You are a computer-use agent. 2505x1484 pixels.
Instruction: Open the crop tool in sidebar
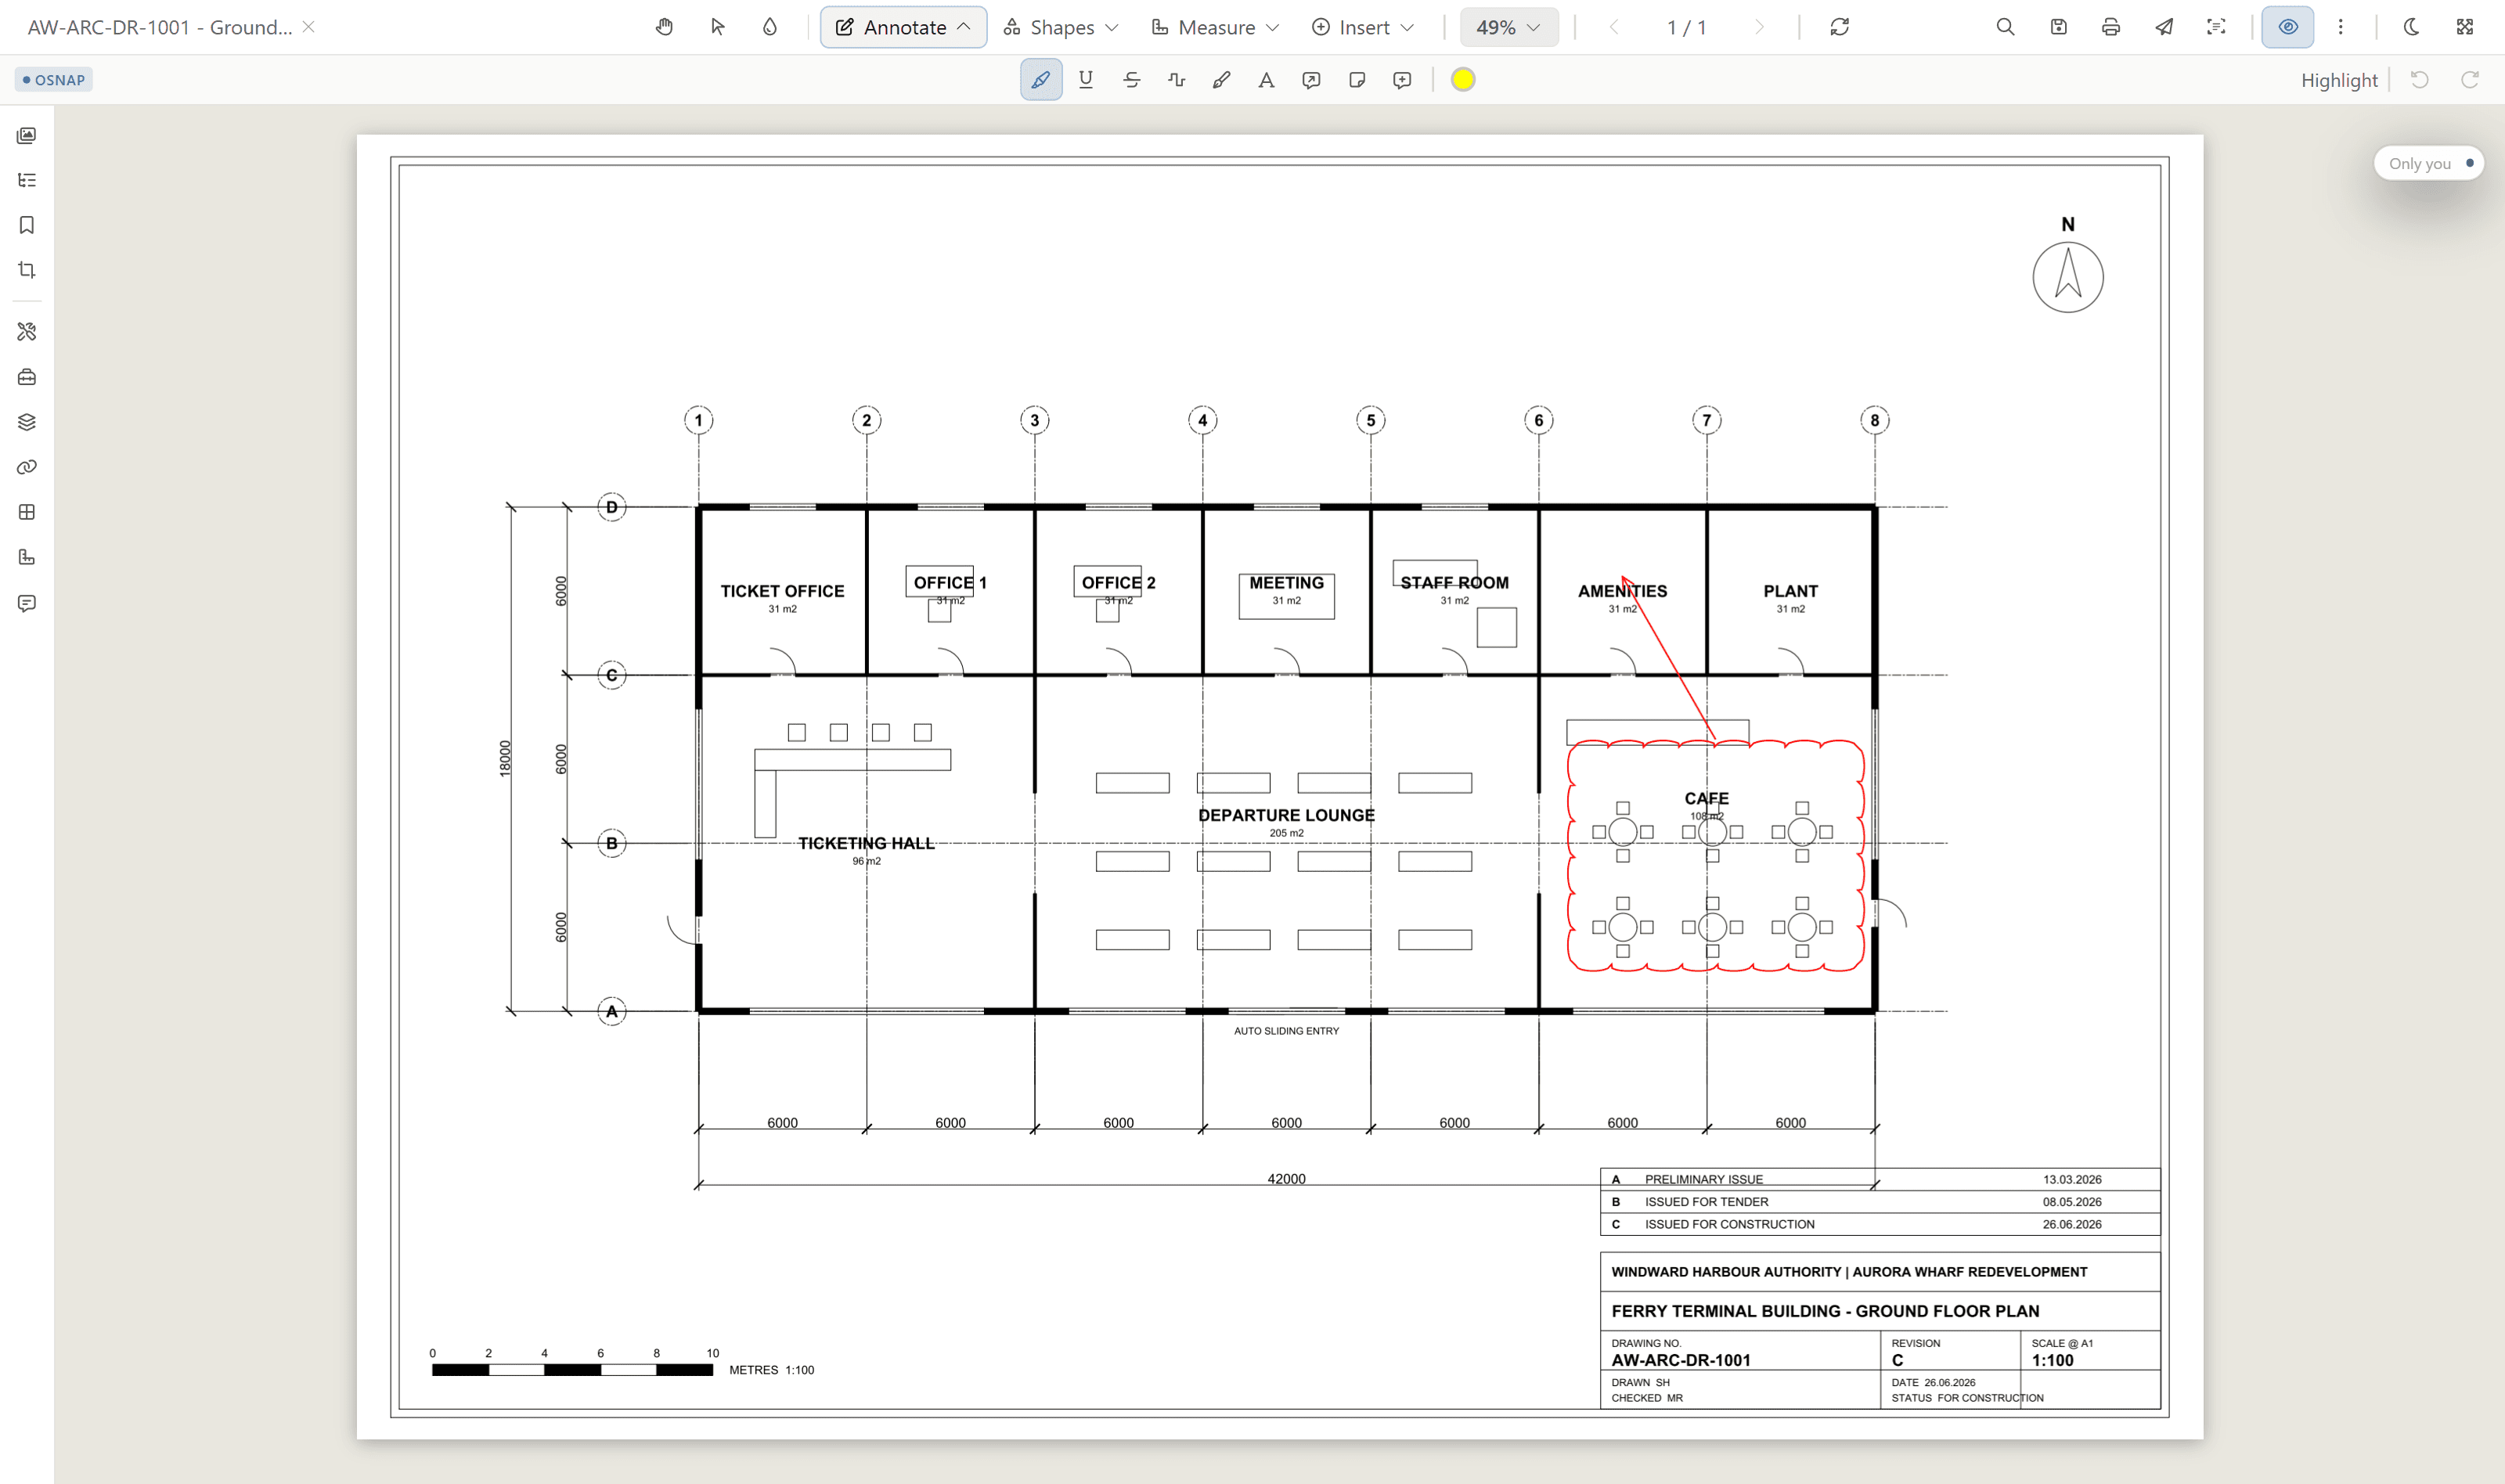[27, 270]
